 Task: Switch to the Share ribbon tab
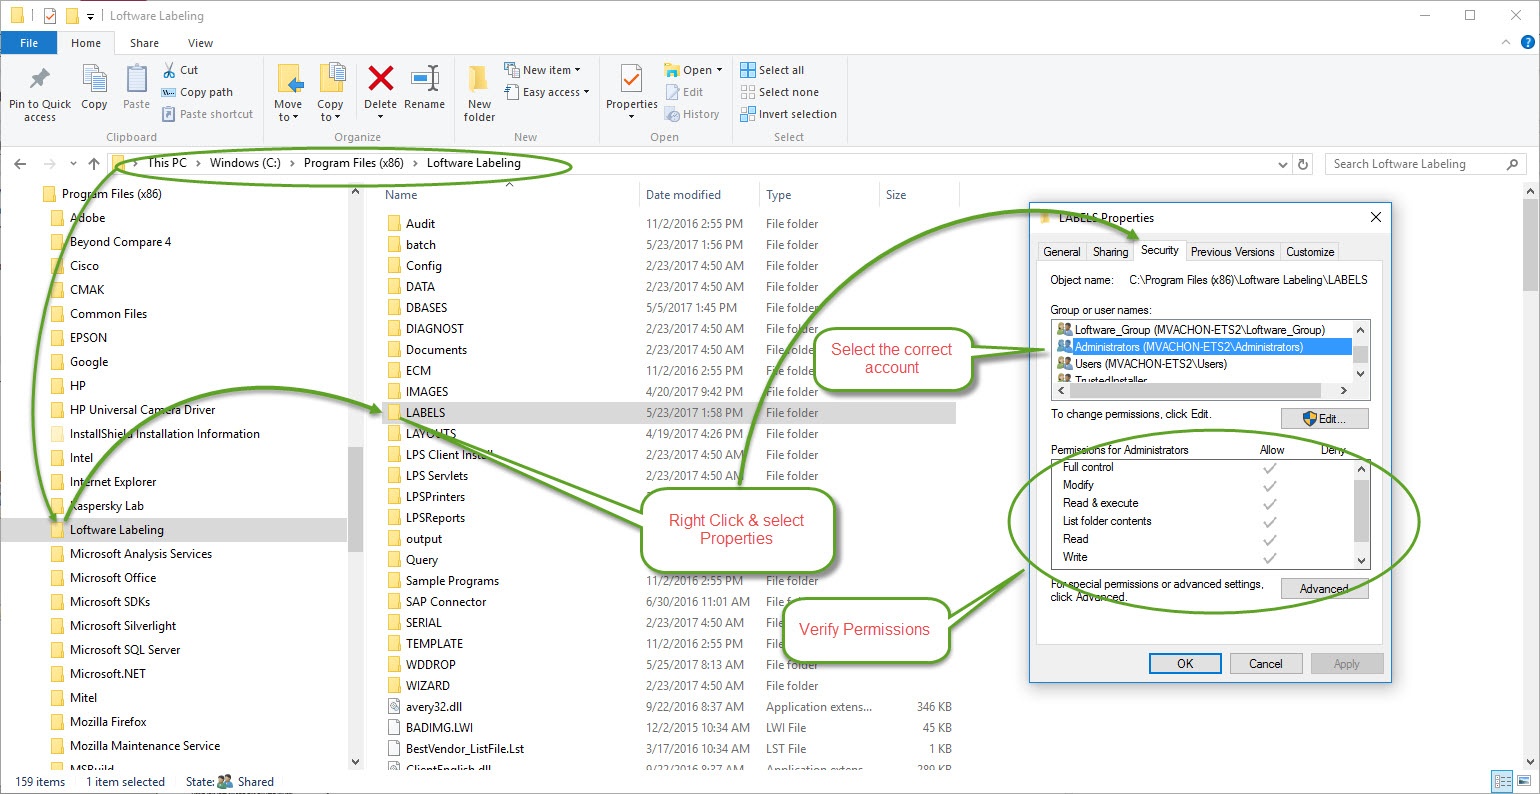click(144, 43)
